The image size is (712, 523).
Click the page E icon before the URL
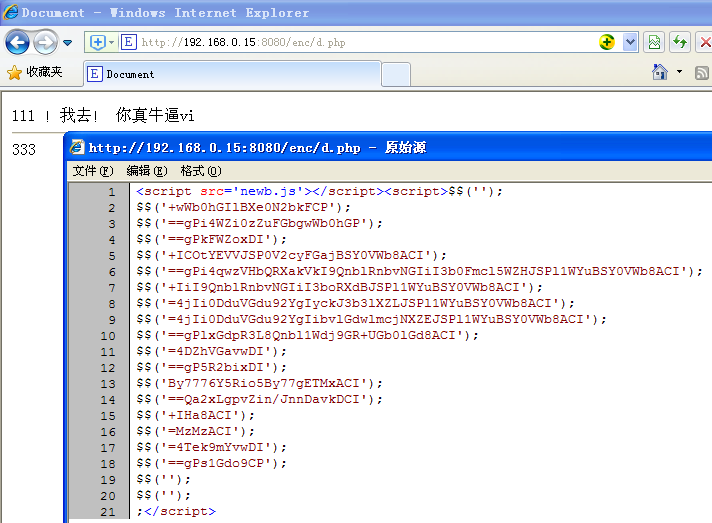click(129, 42)
